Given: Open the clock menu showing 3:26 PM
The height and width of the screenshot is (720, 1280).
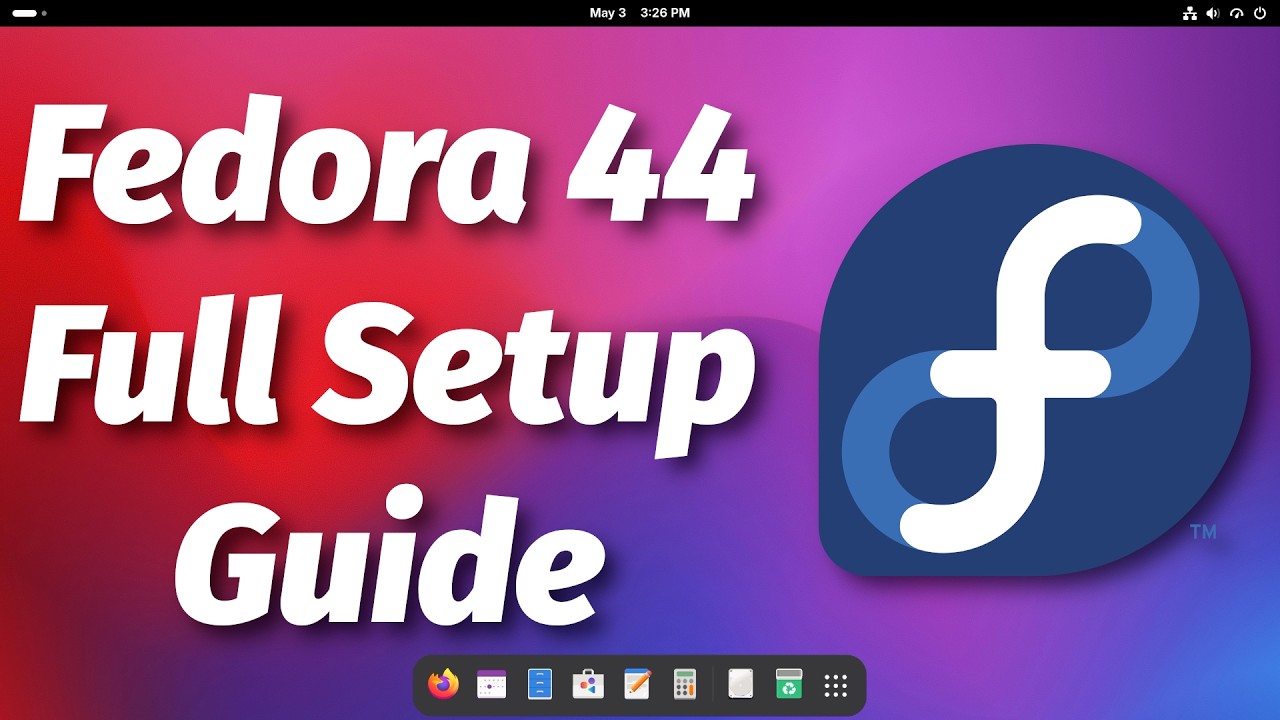Looking at the screenshot, I should click(x=665, y=13).
